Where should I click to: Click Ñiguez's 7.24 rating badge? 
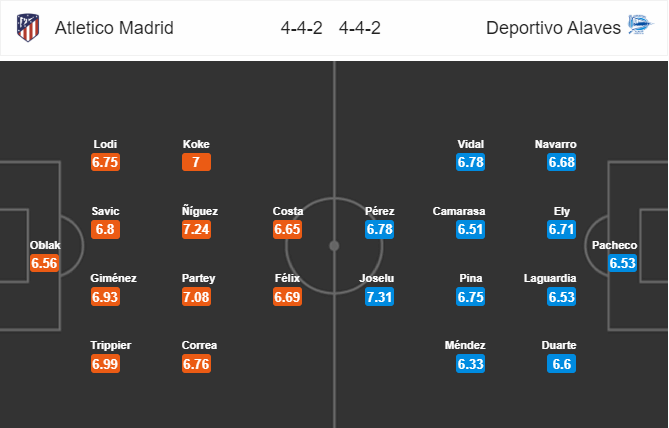197,229
